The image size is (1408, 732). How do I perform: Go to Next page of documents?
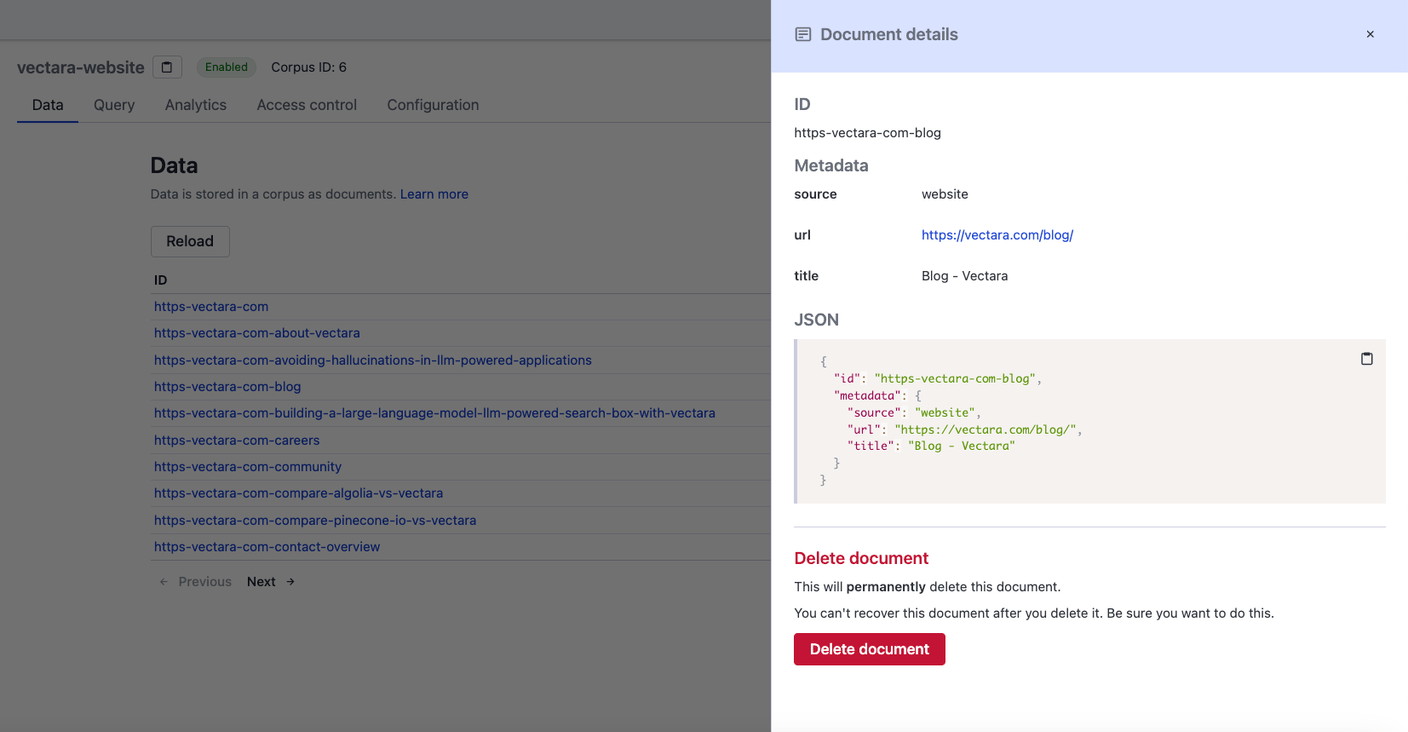pos(270,582)
